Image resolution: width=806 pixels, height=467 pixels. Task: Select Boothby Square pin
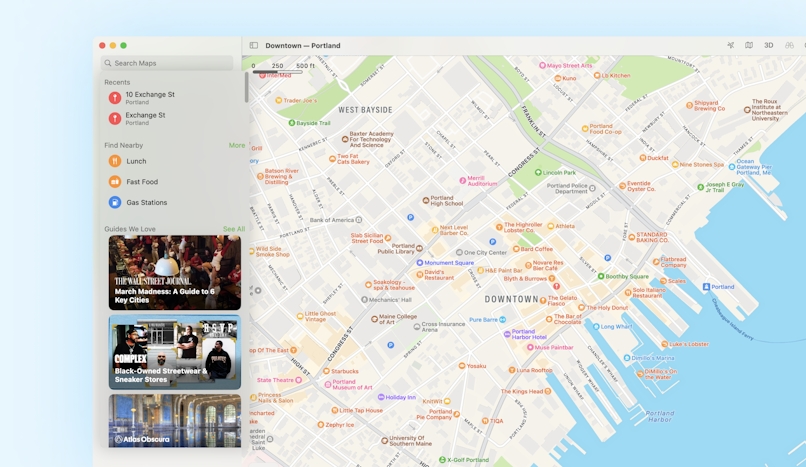click(600, 276)
